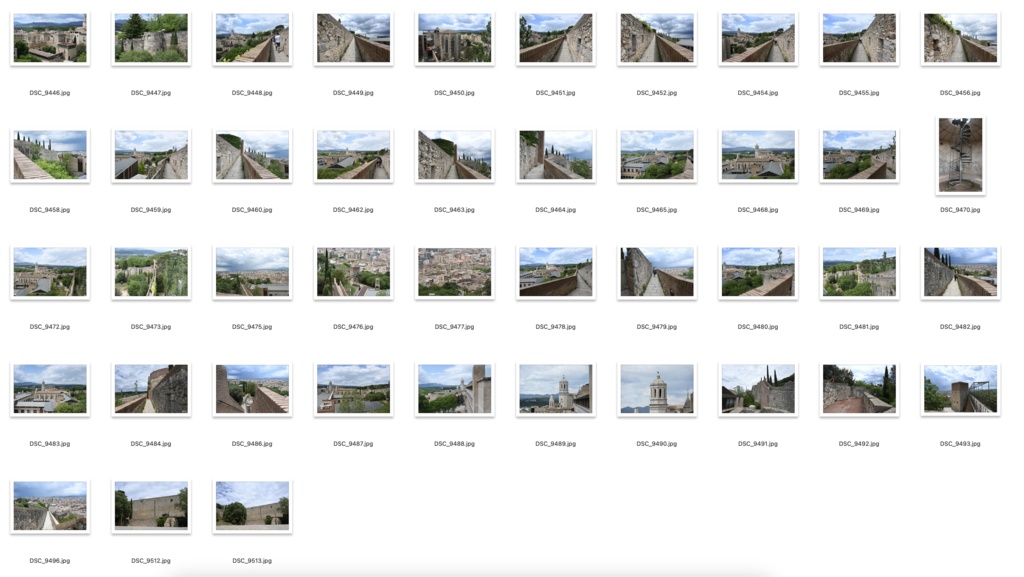
Task: Select the DSC_9449.jpg thumbnail
Action: [x=353, y=39]
